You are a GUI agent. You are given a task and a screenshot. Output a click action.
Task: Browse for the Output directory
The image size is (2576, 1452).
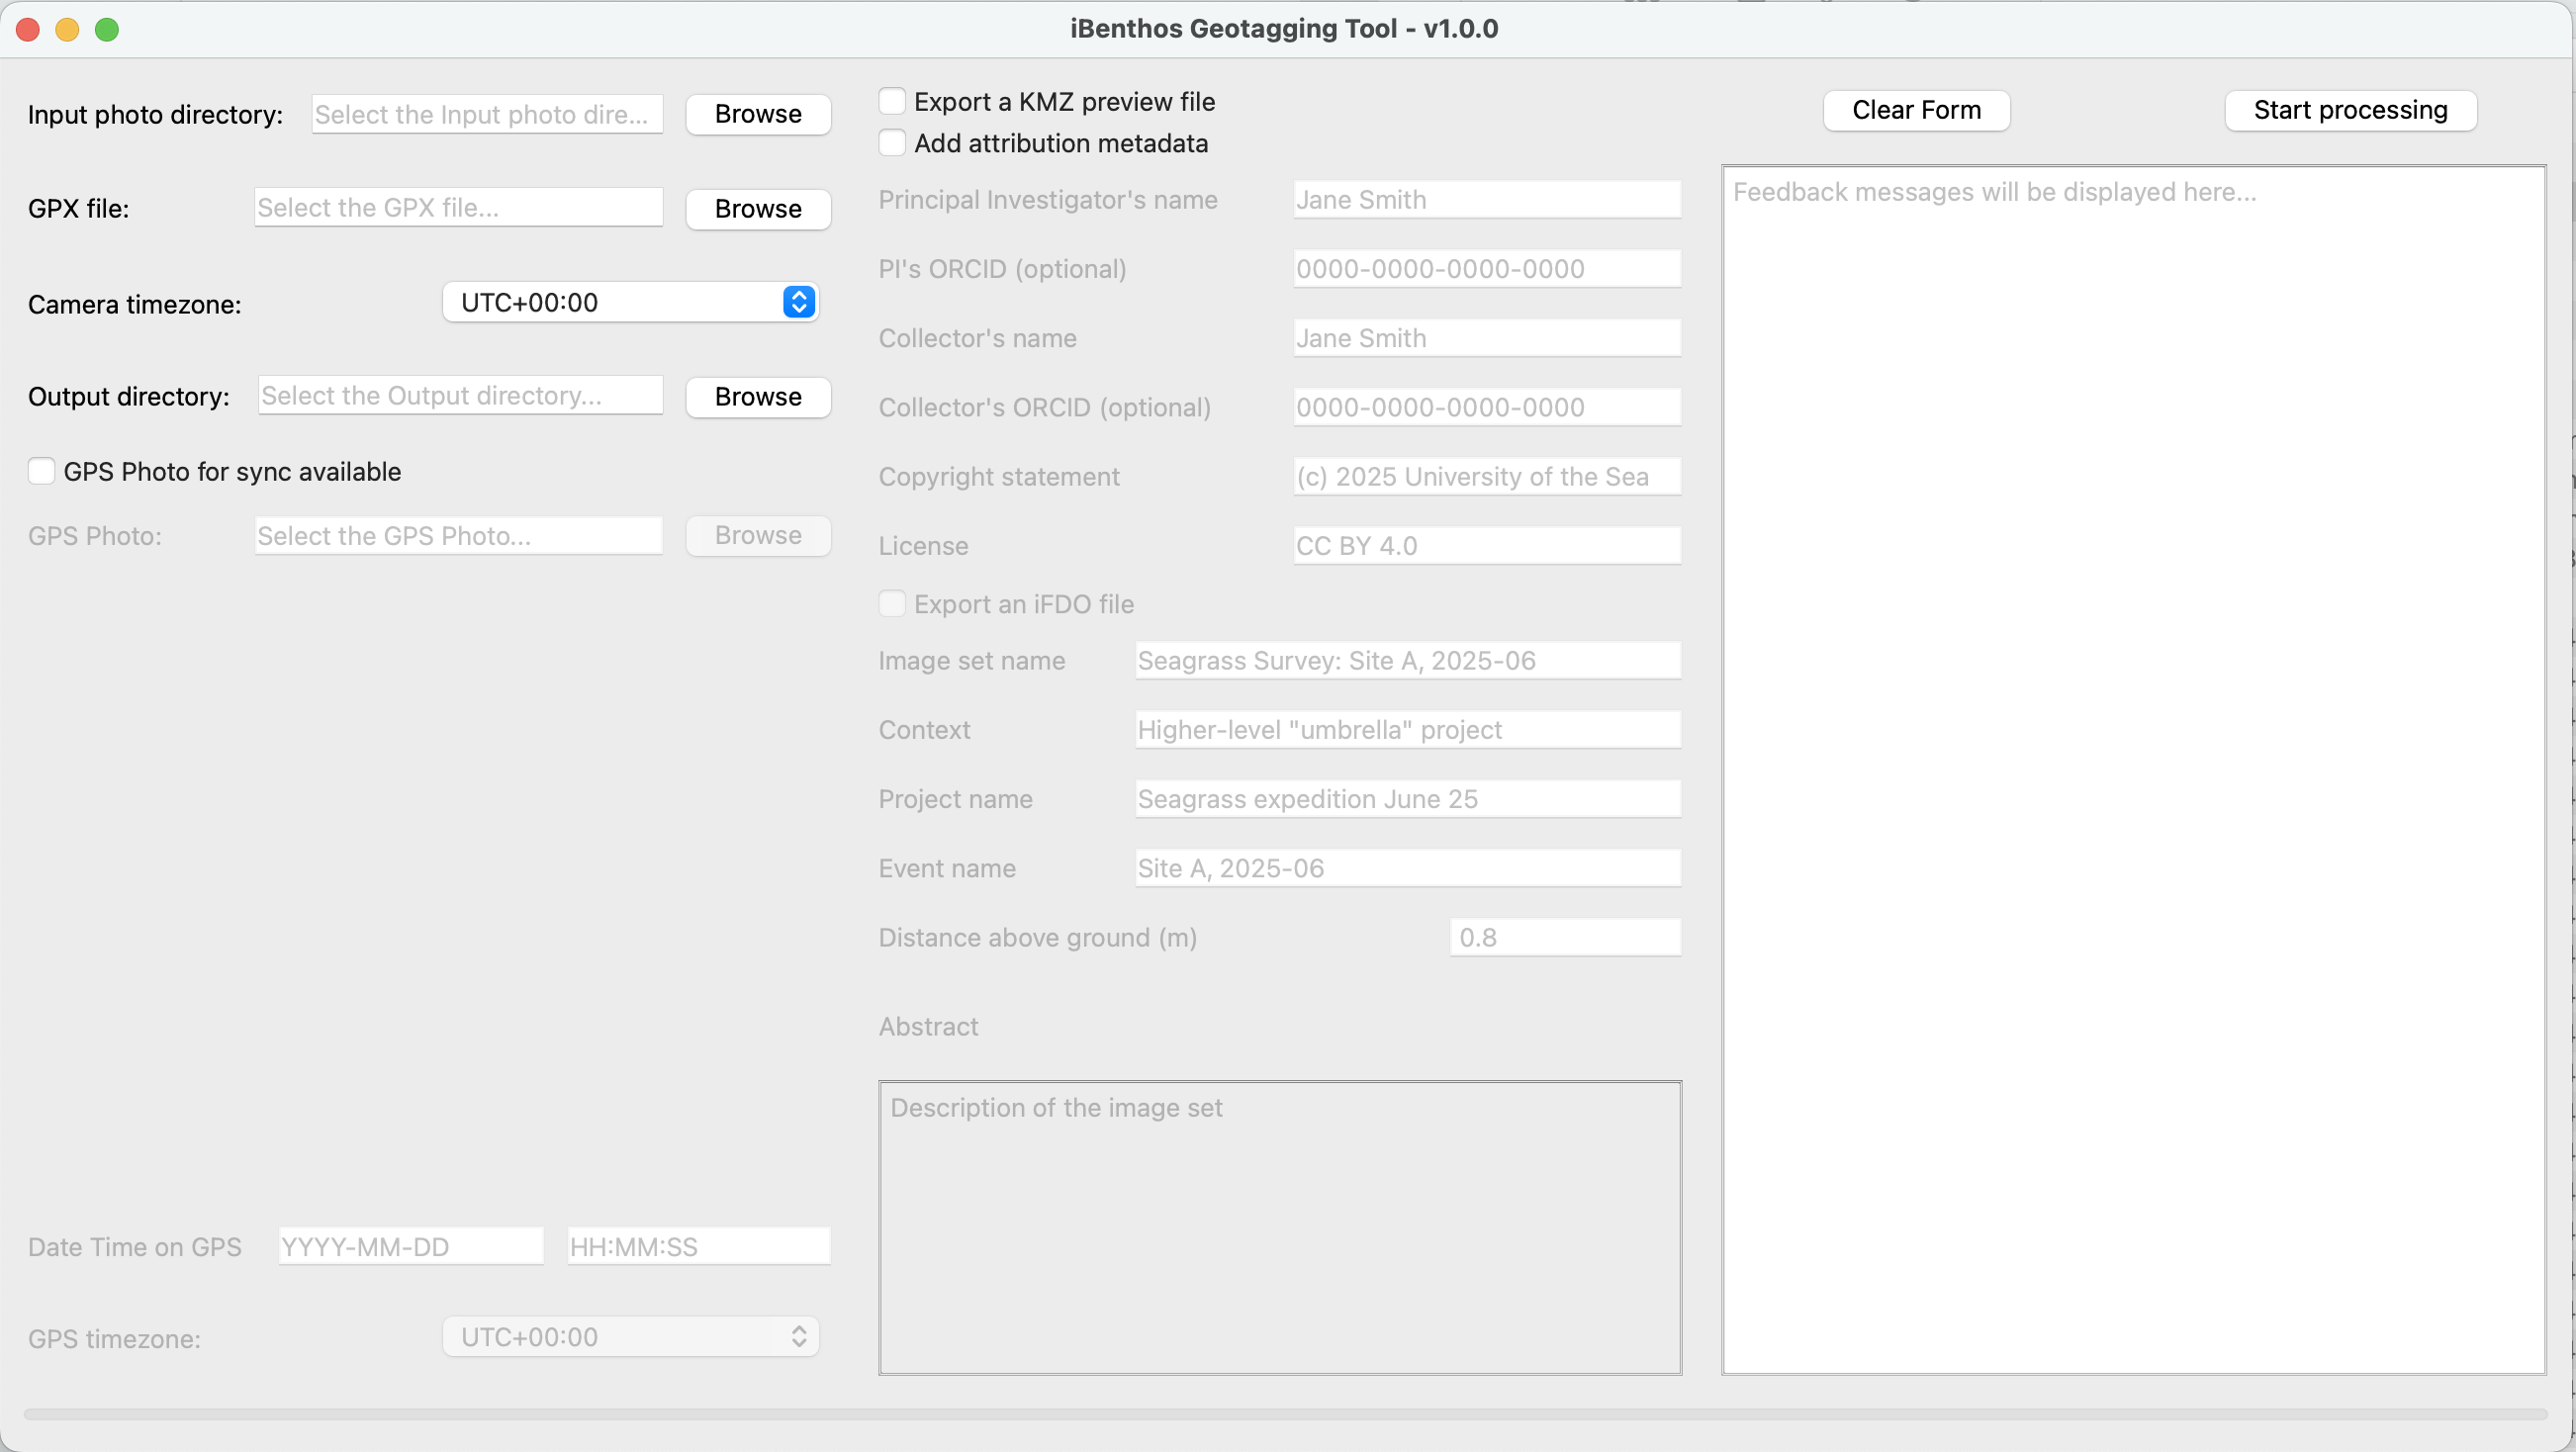tap(757, 396)
